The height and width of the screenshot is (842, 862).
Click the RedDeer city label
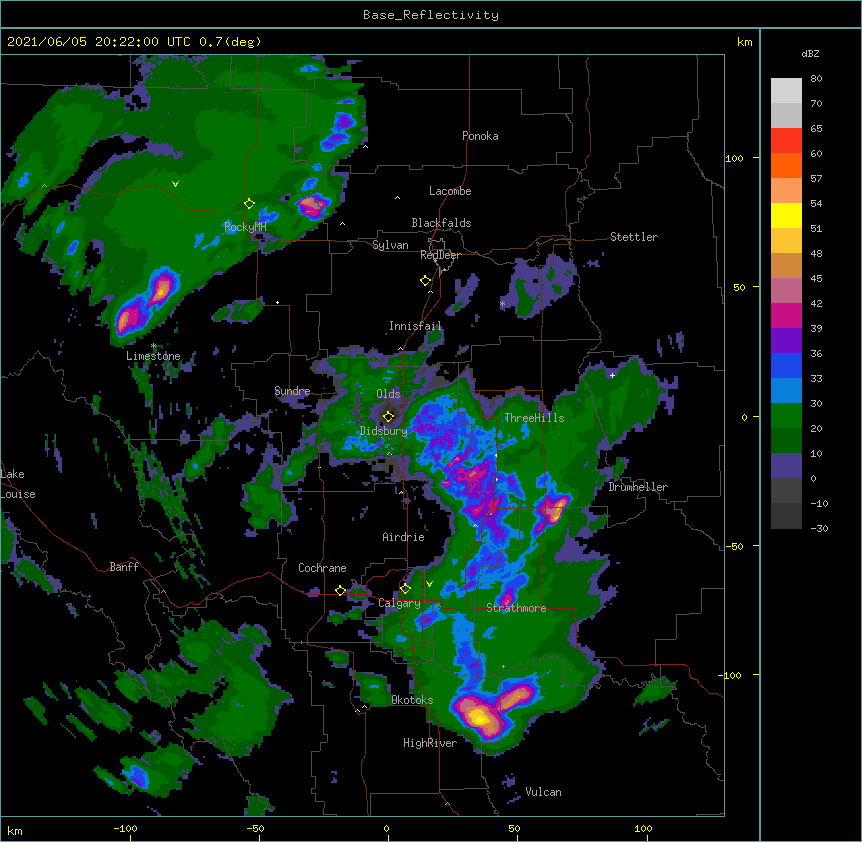pyautogui.click(x=440, y=255)
